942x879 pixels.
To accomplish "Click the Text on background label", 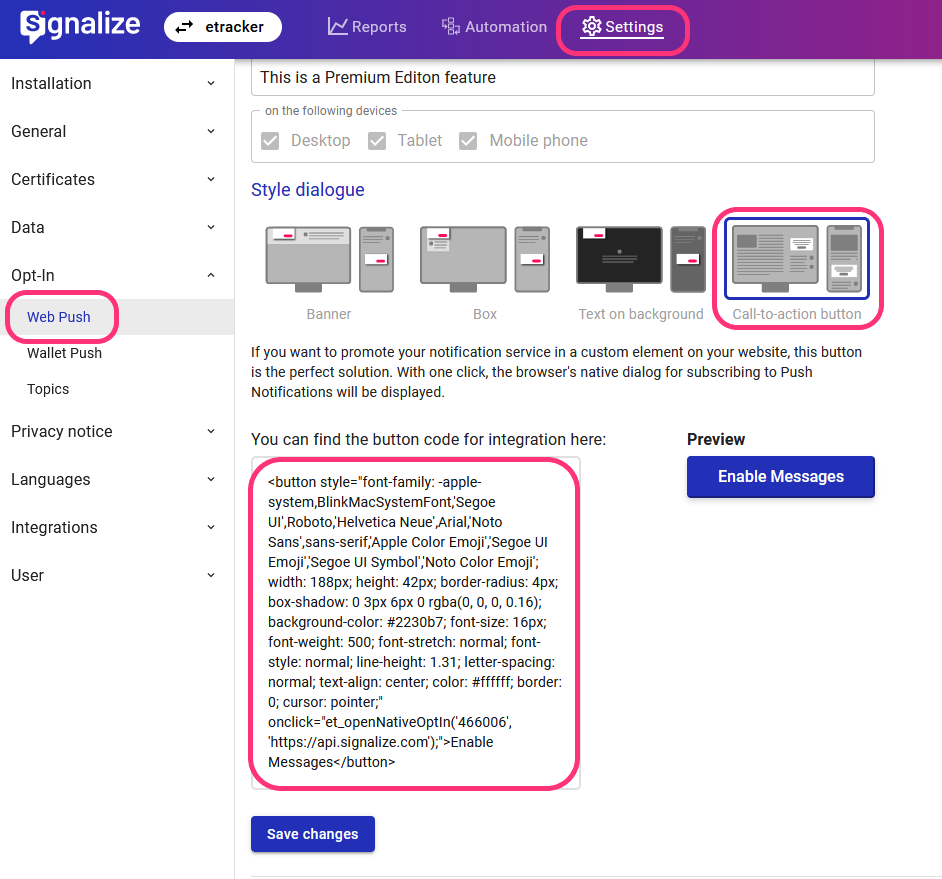I will [641, 314].
